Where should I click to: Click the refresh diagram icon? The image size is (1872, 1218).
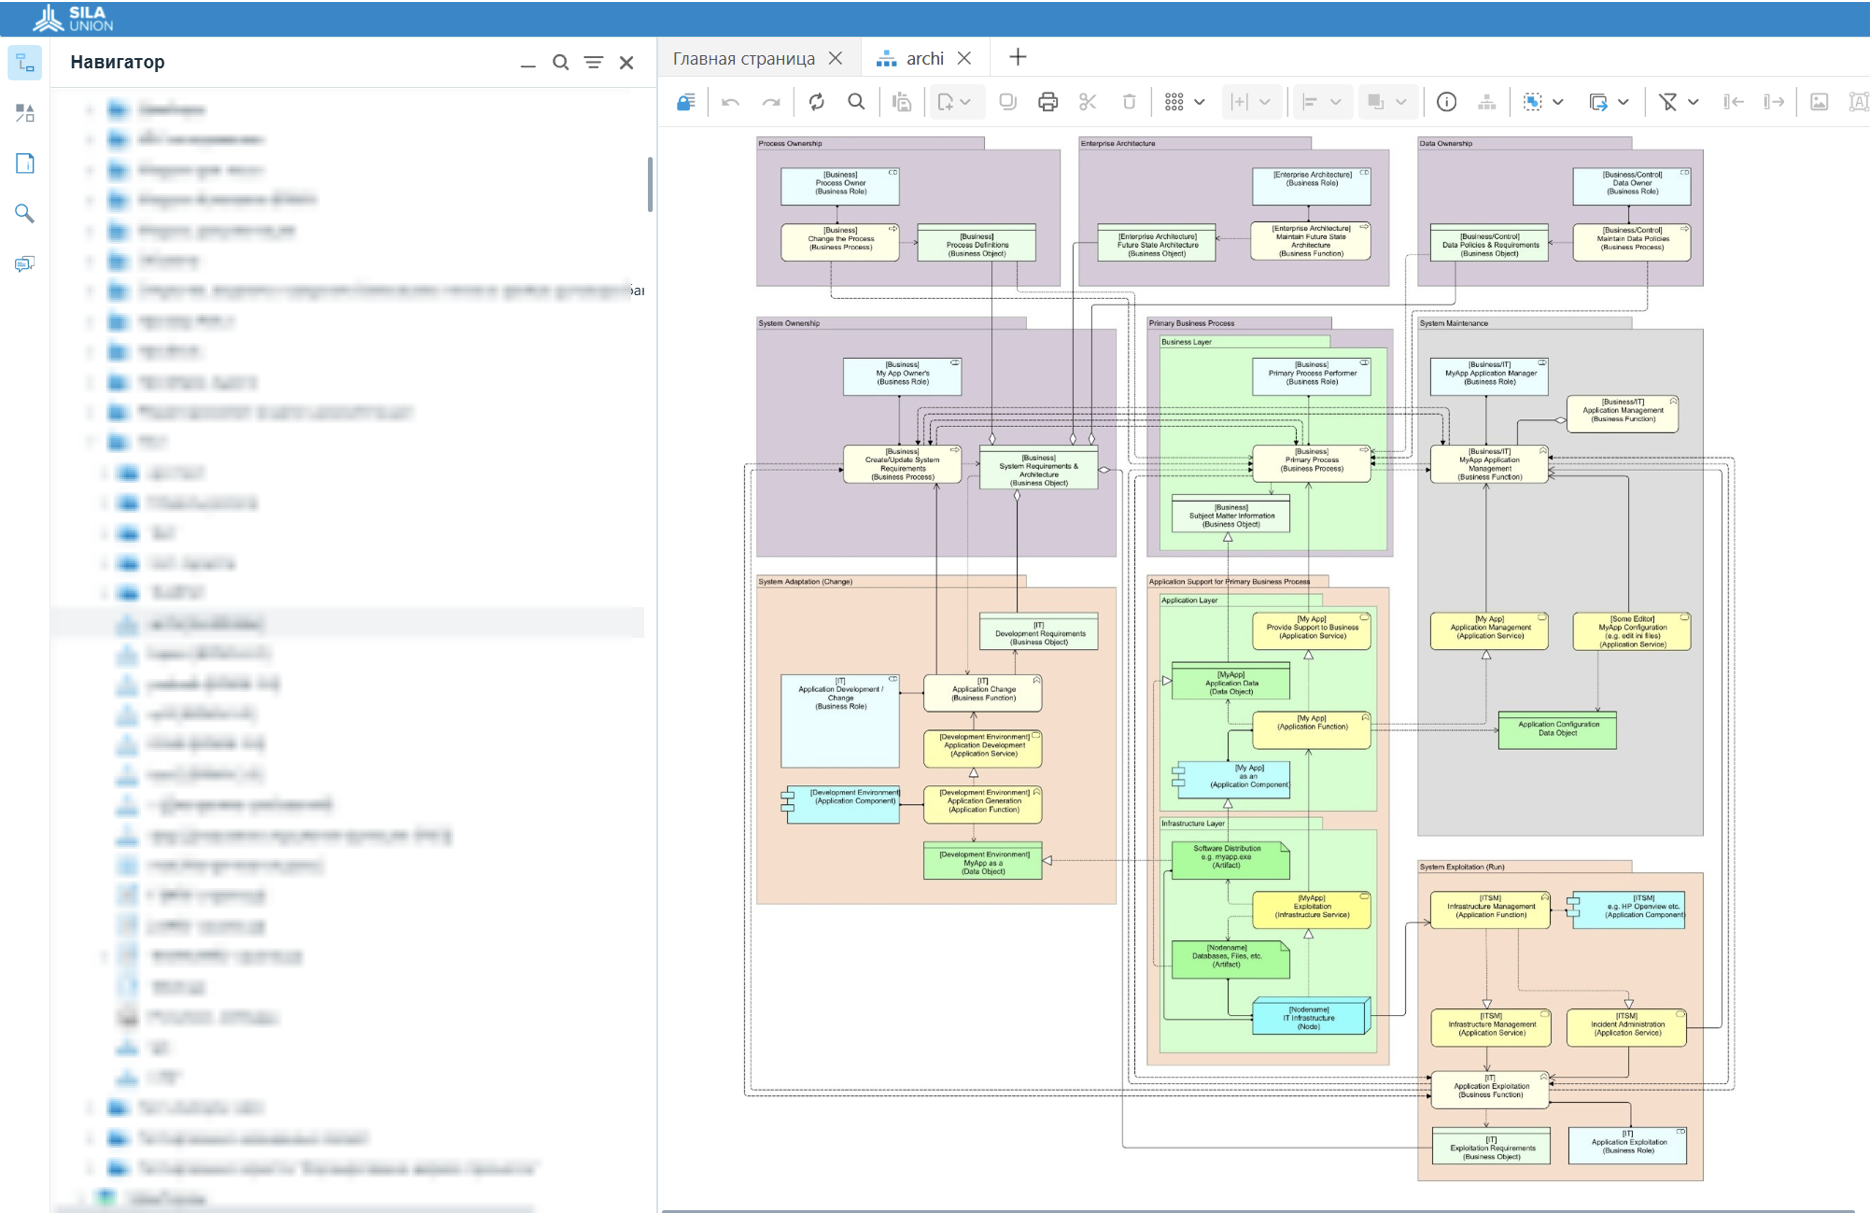(x=816, y=102)
